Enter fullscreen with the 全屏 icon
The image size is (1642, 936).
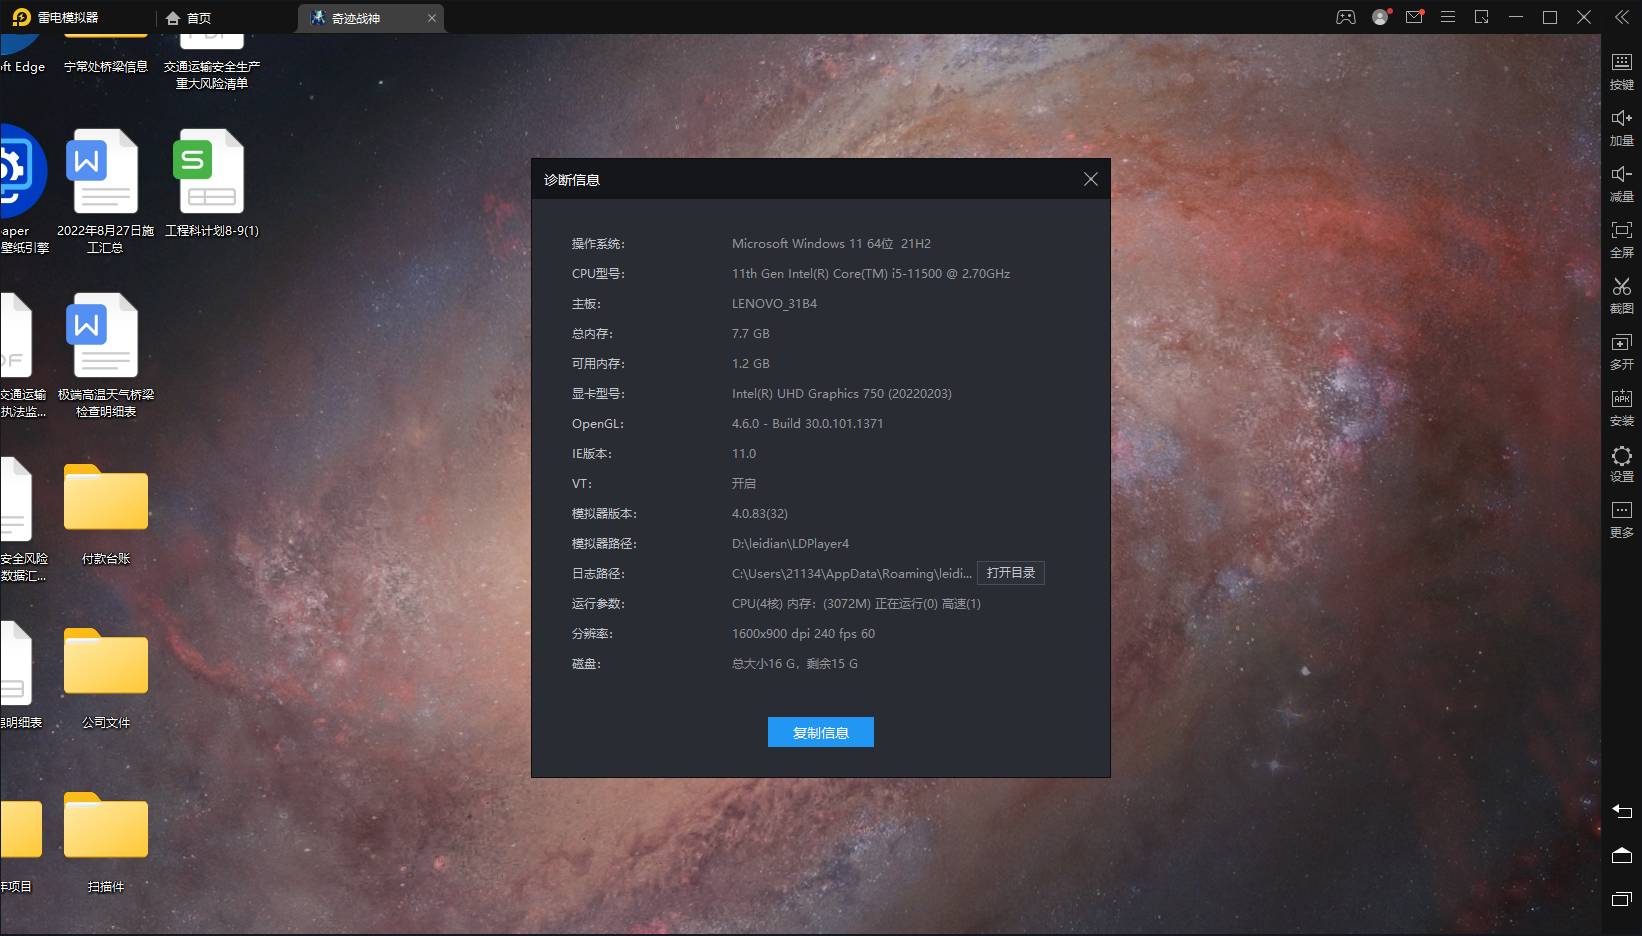pyautogui.click(x=1621, y=238)
